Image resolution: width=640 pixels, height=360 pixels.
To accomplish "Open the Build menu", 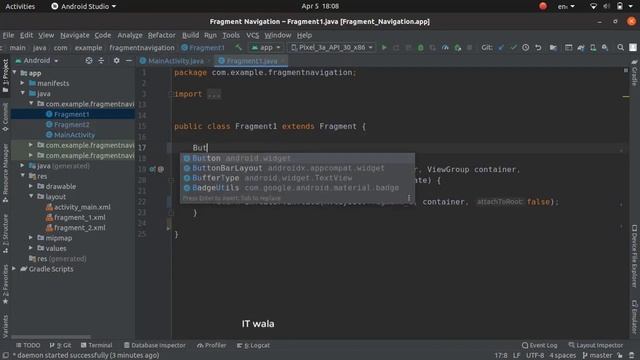I will [x=190, y=35].
